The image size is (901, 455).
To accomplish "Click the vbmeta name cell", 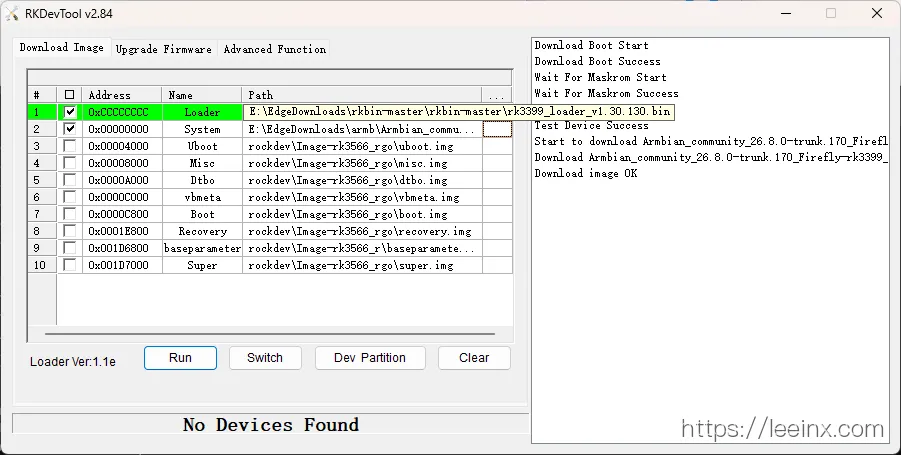I will [x=202, y=197].
